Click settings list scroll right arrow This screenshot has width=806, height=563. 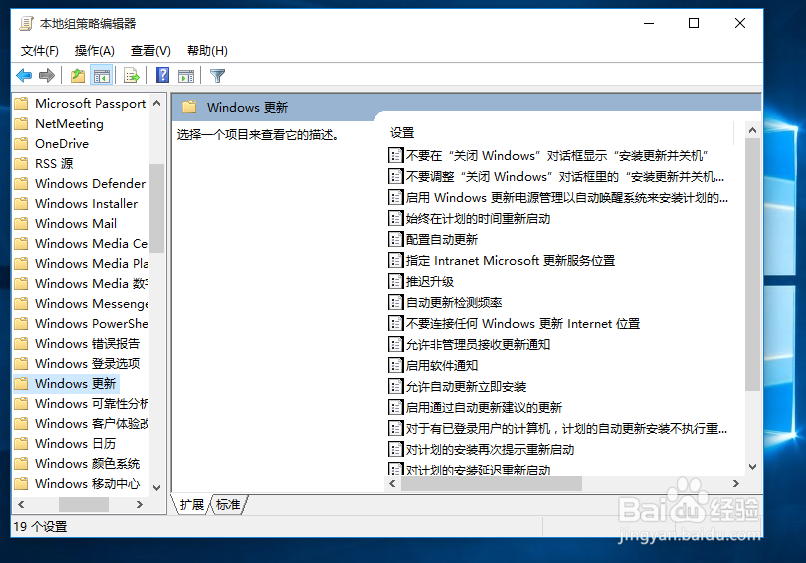(736, 483)
